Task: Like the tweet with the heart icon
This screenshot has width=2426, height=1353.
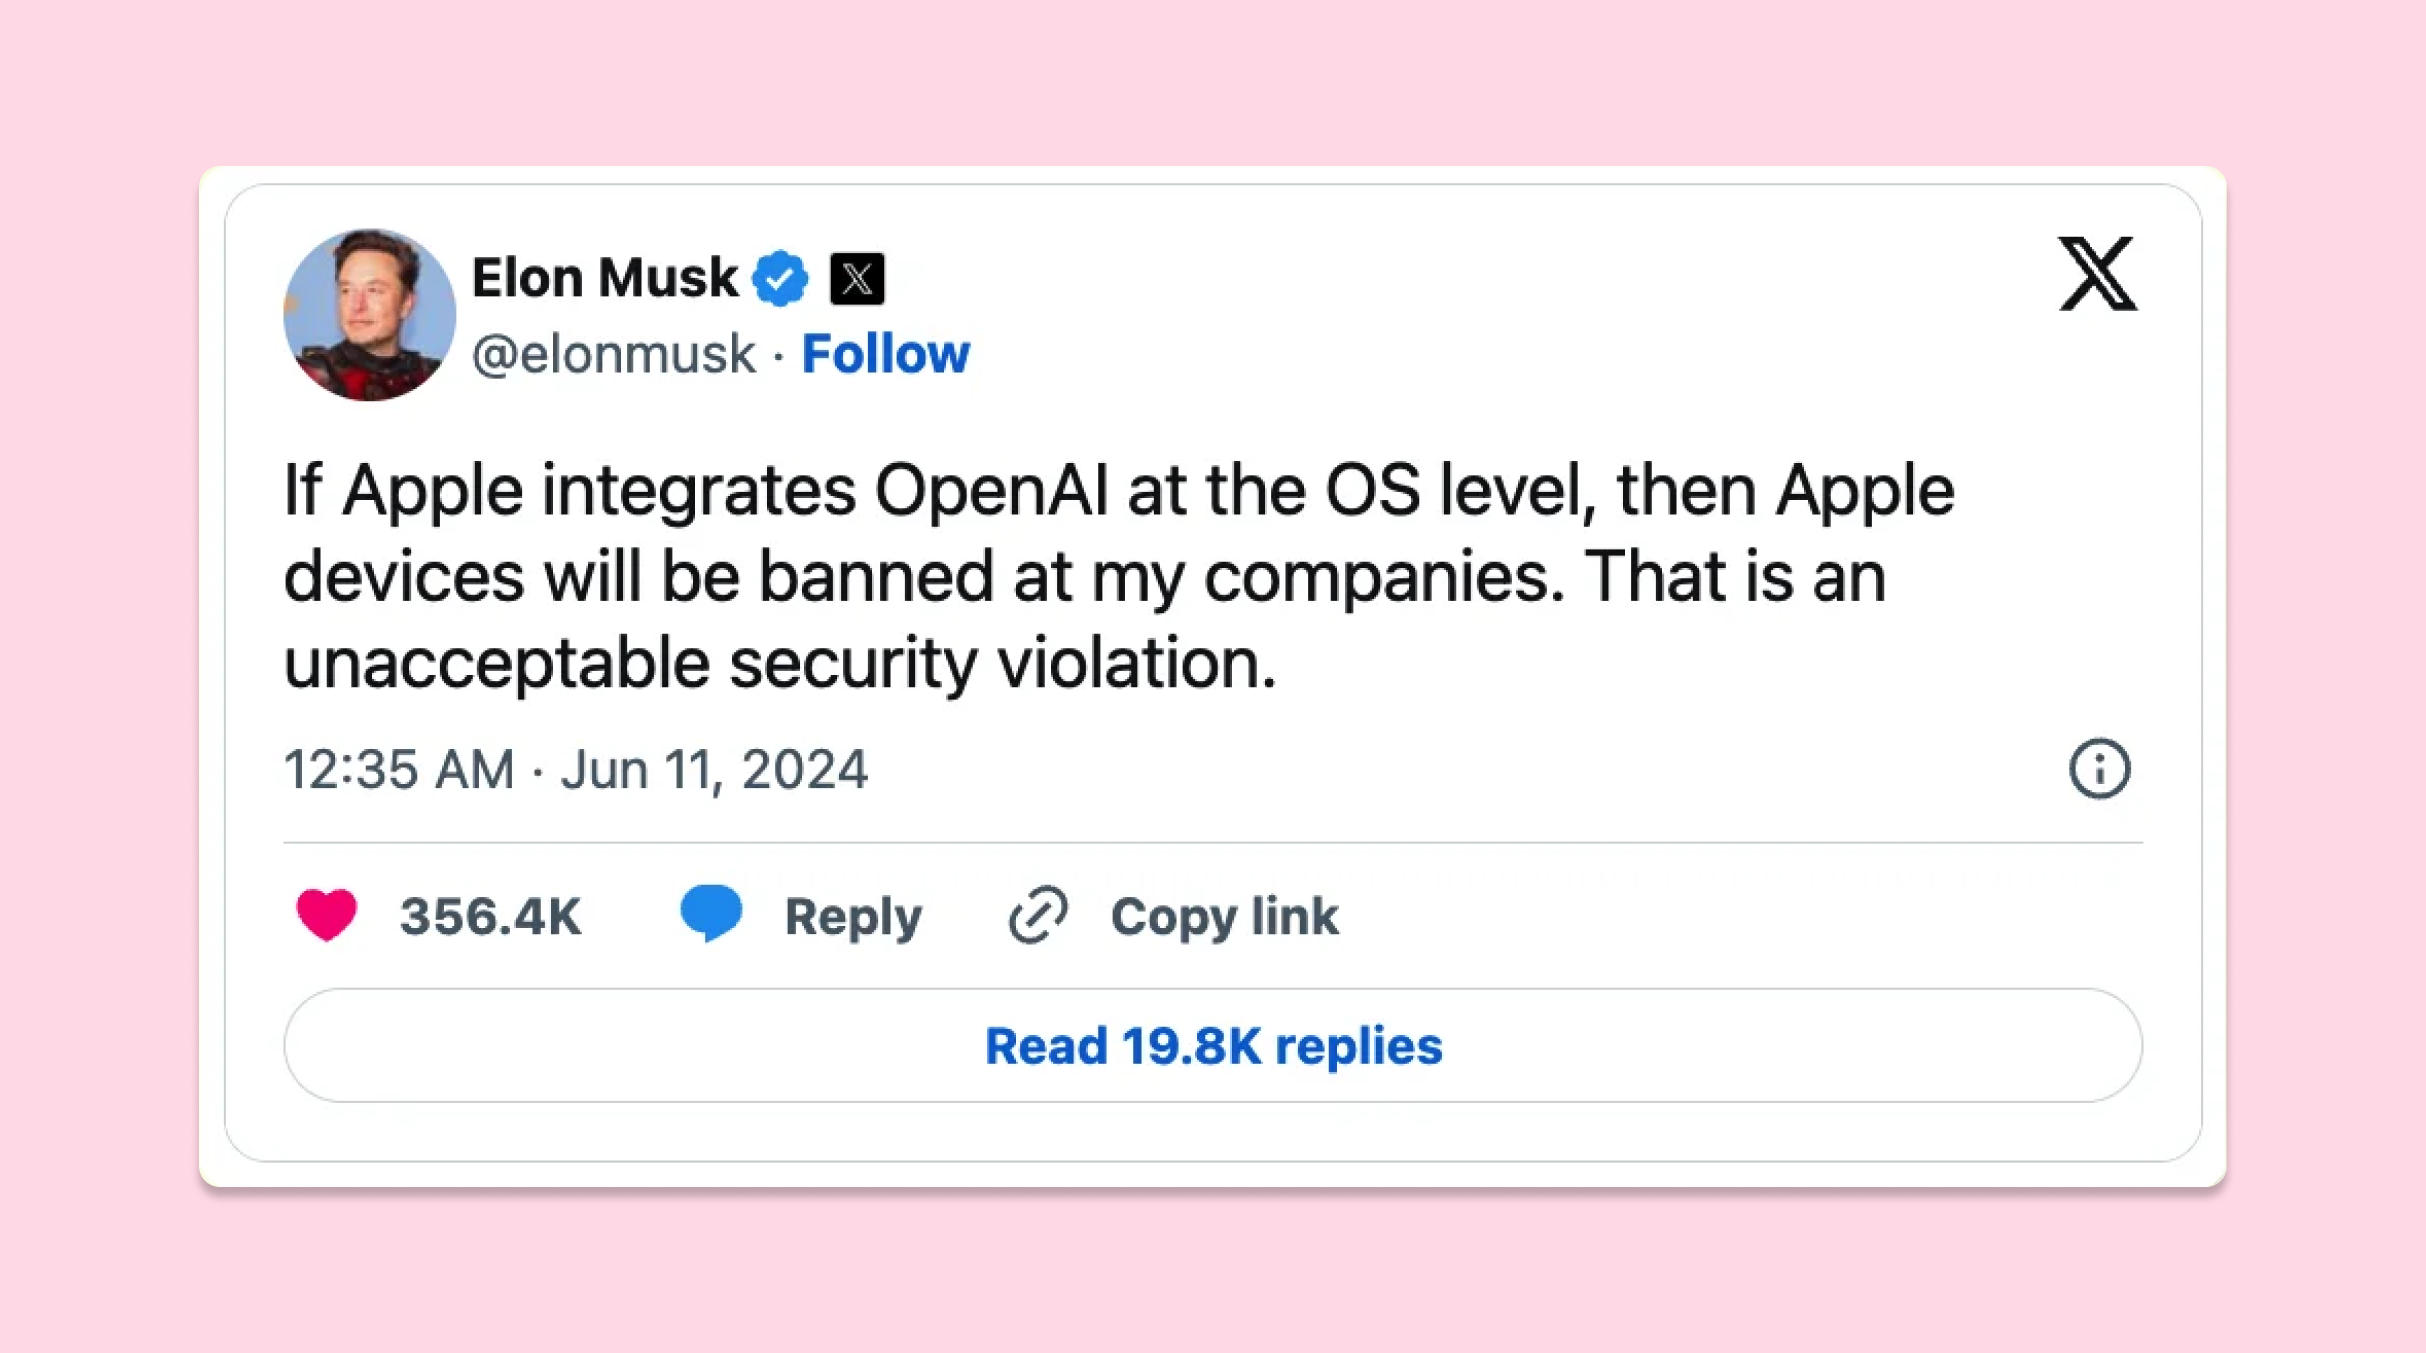Action: point(326,915)
